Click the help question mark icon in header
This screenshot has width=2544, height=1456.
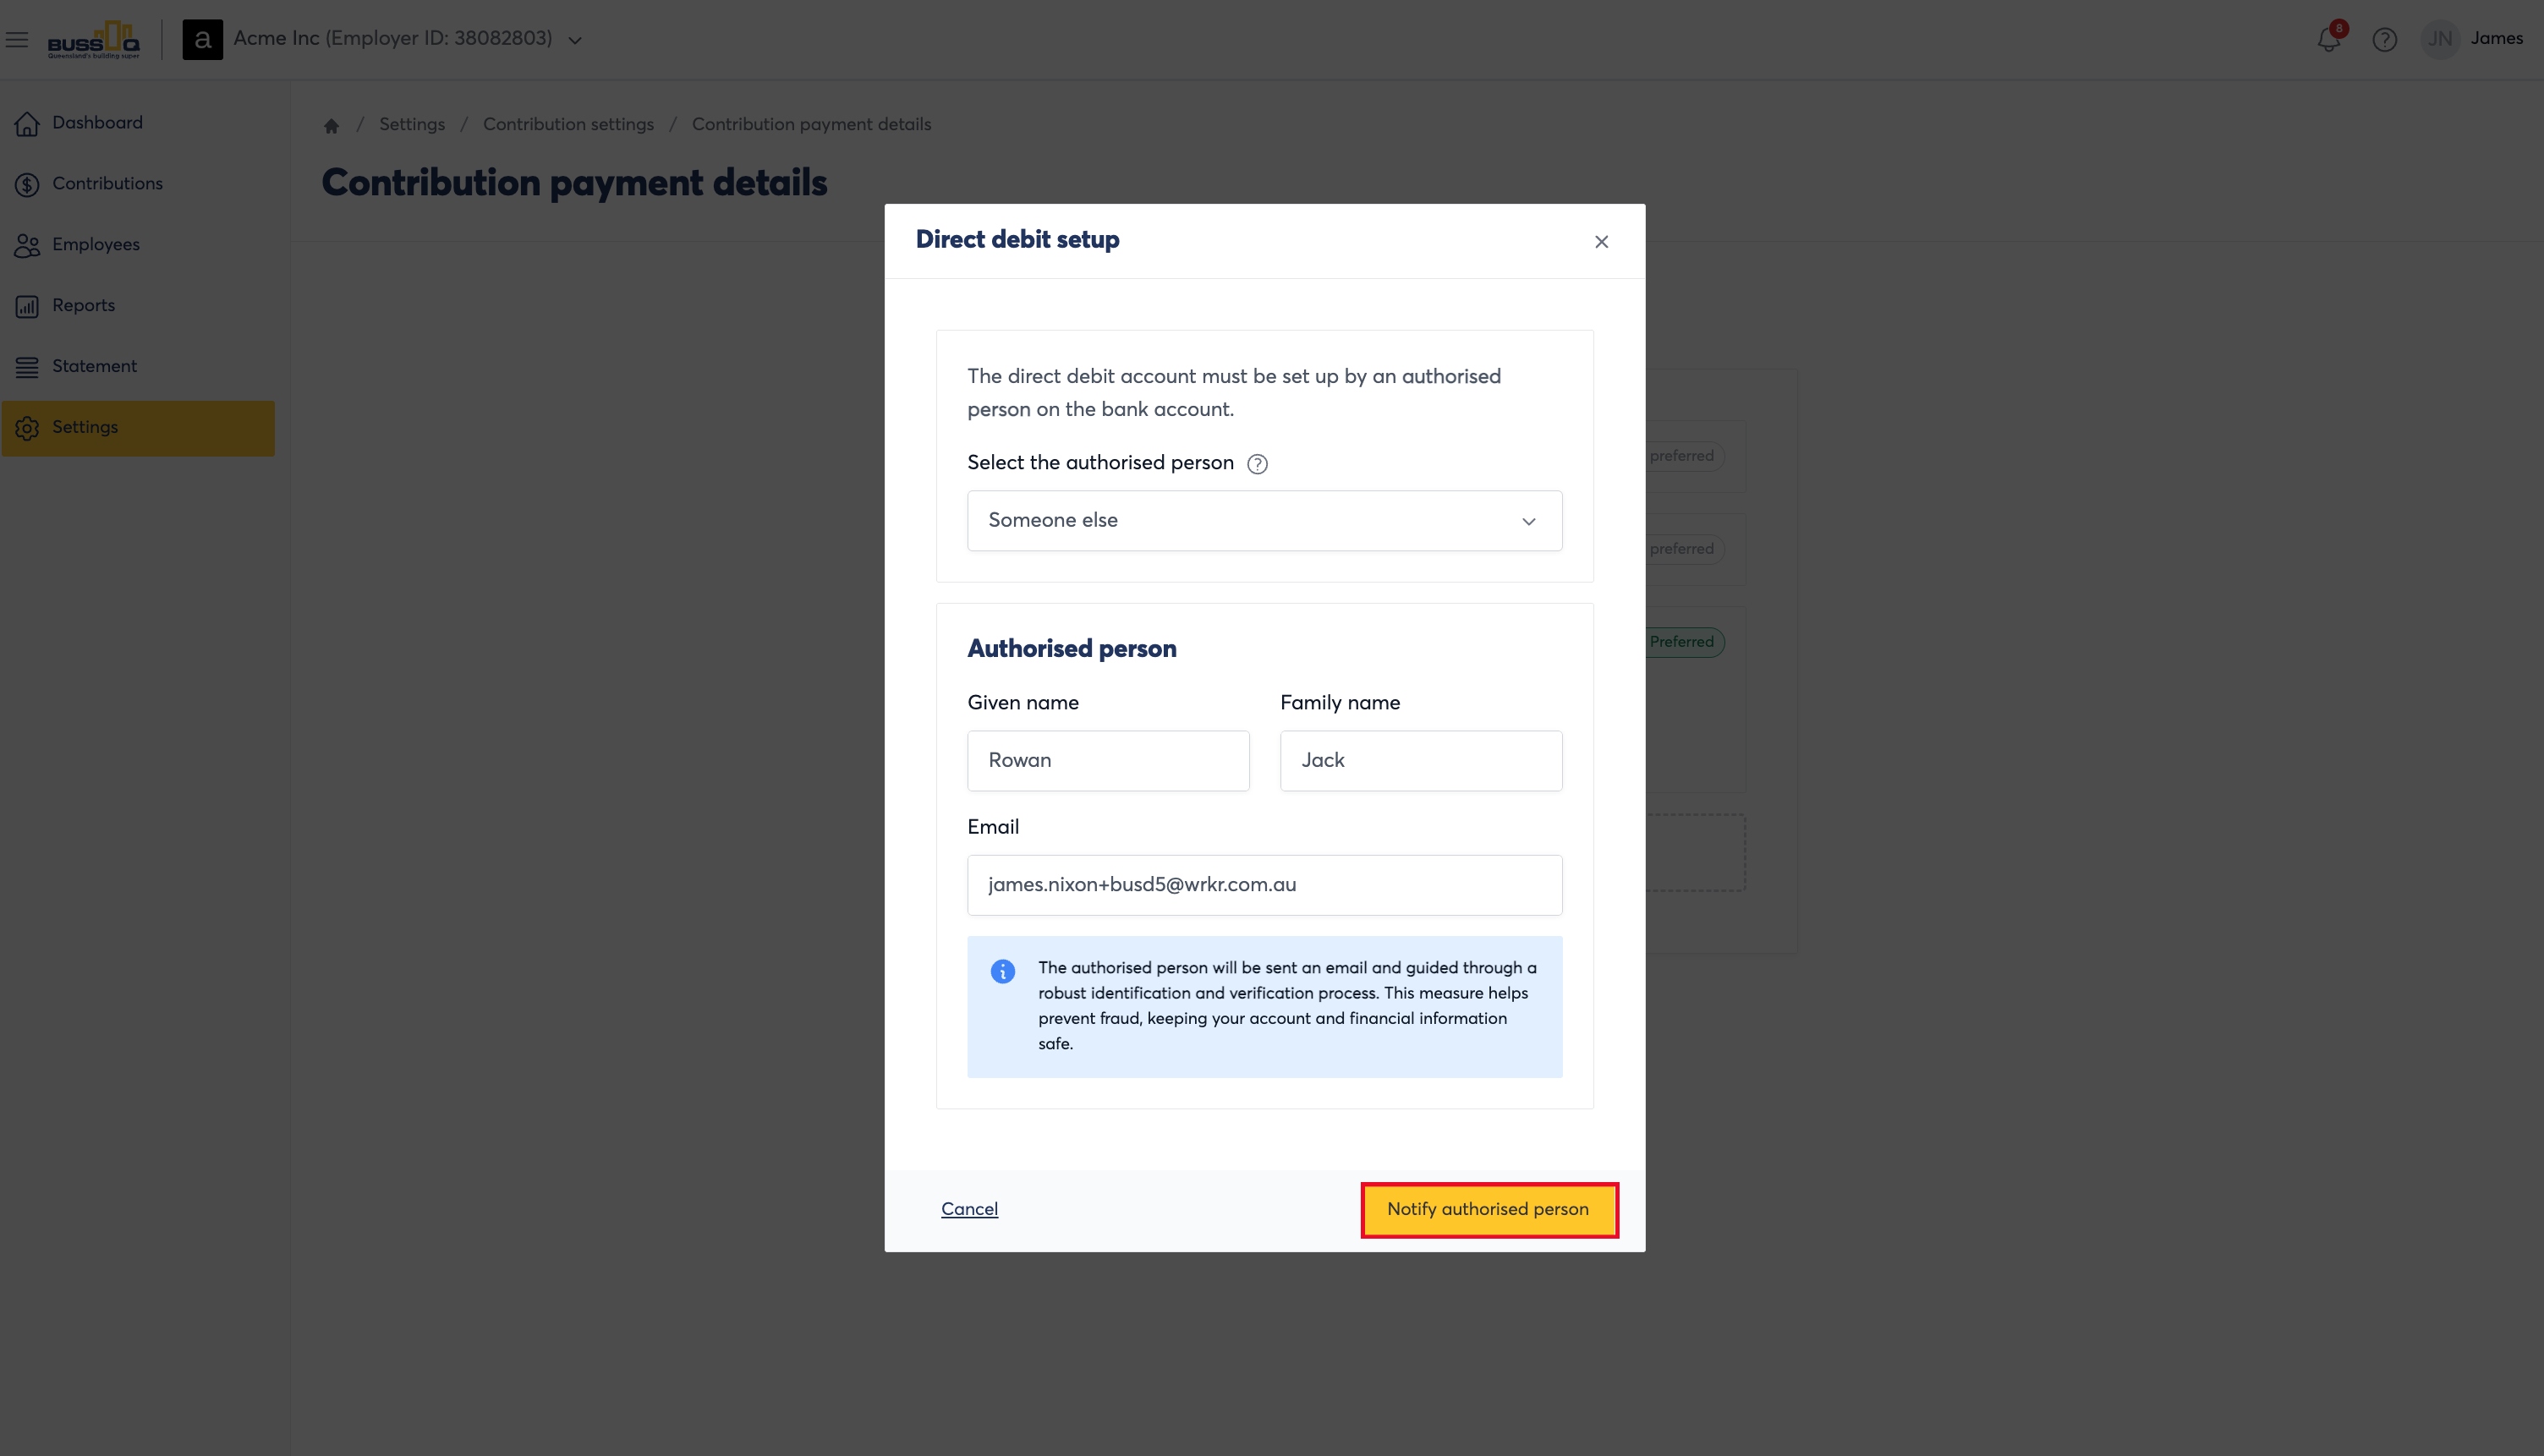pos(2384,40)
